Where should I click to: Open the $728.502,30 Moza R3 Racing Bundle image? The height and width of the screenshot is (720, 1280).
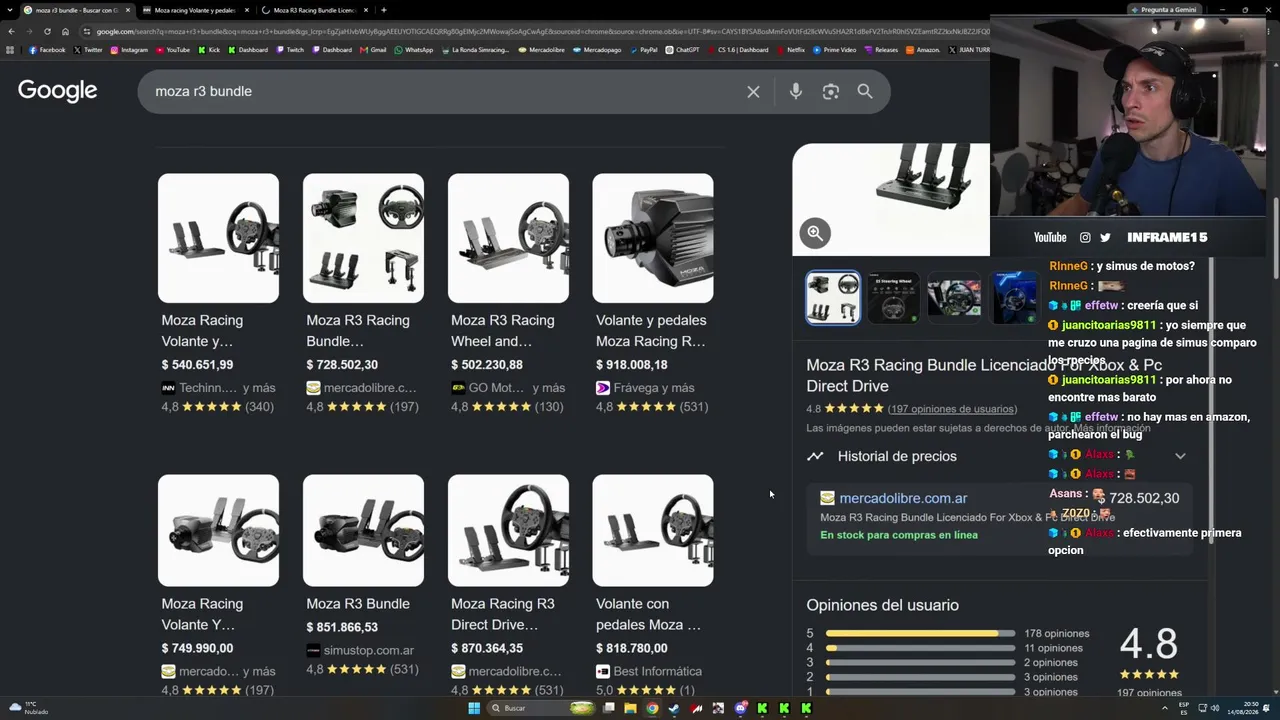363,238
